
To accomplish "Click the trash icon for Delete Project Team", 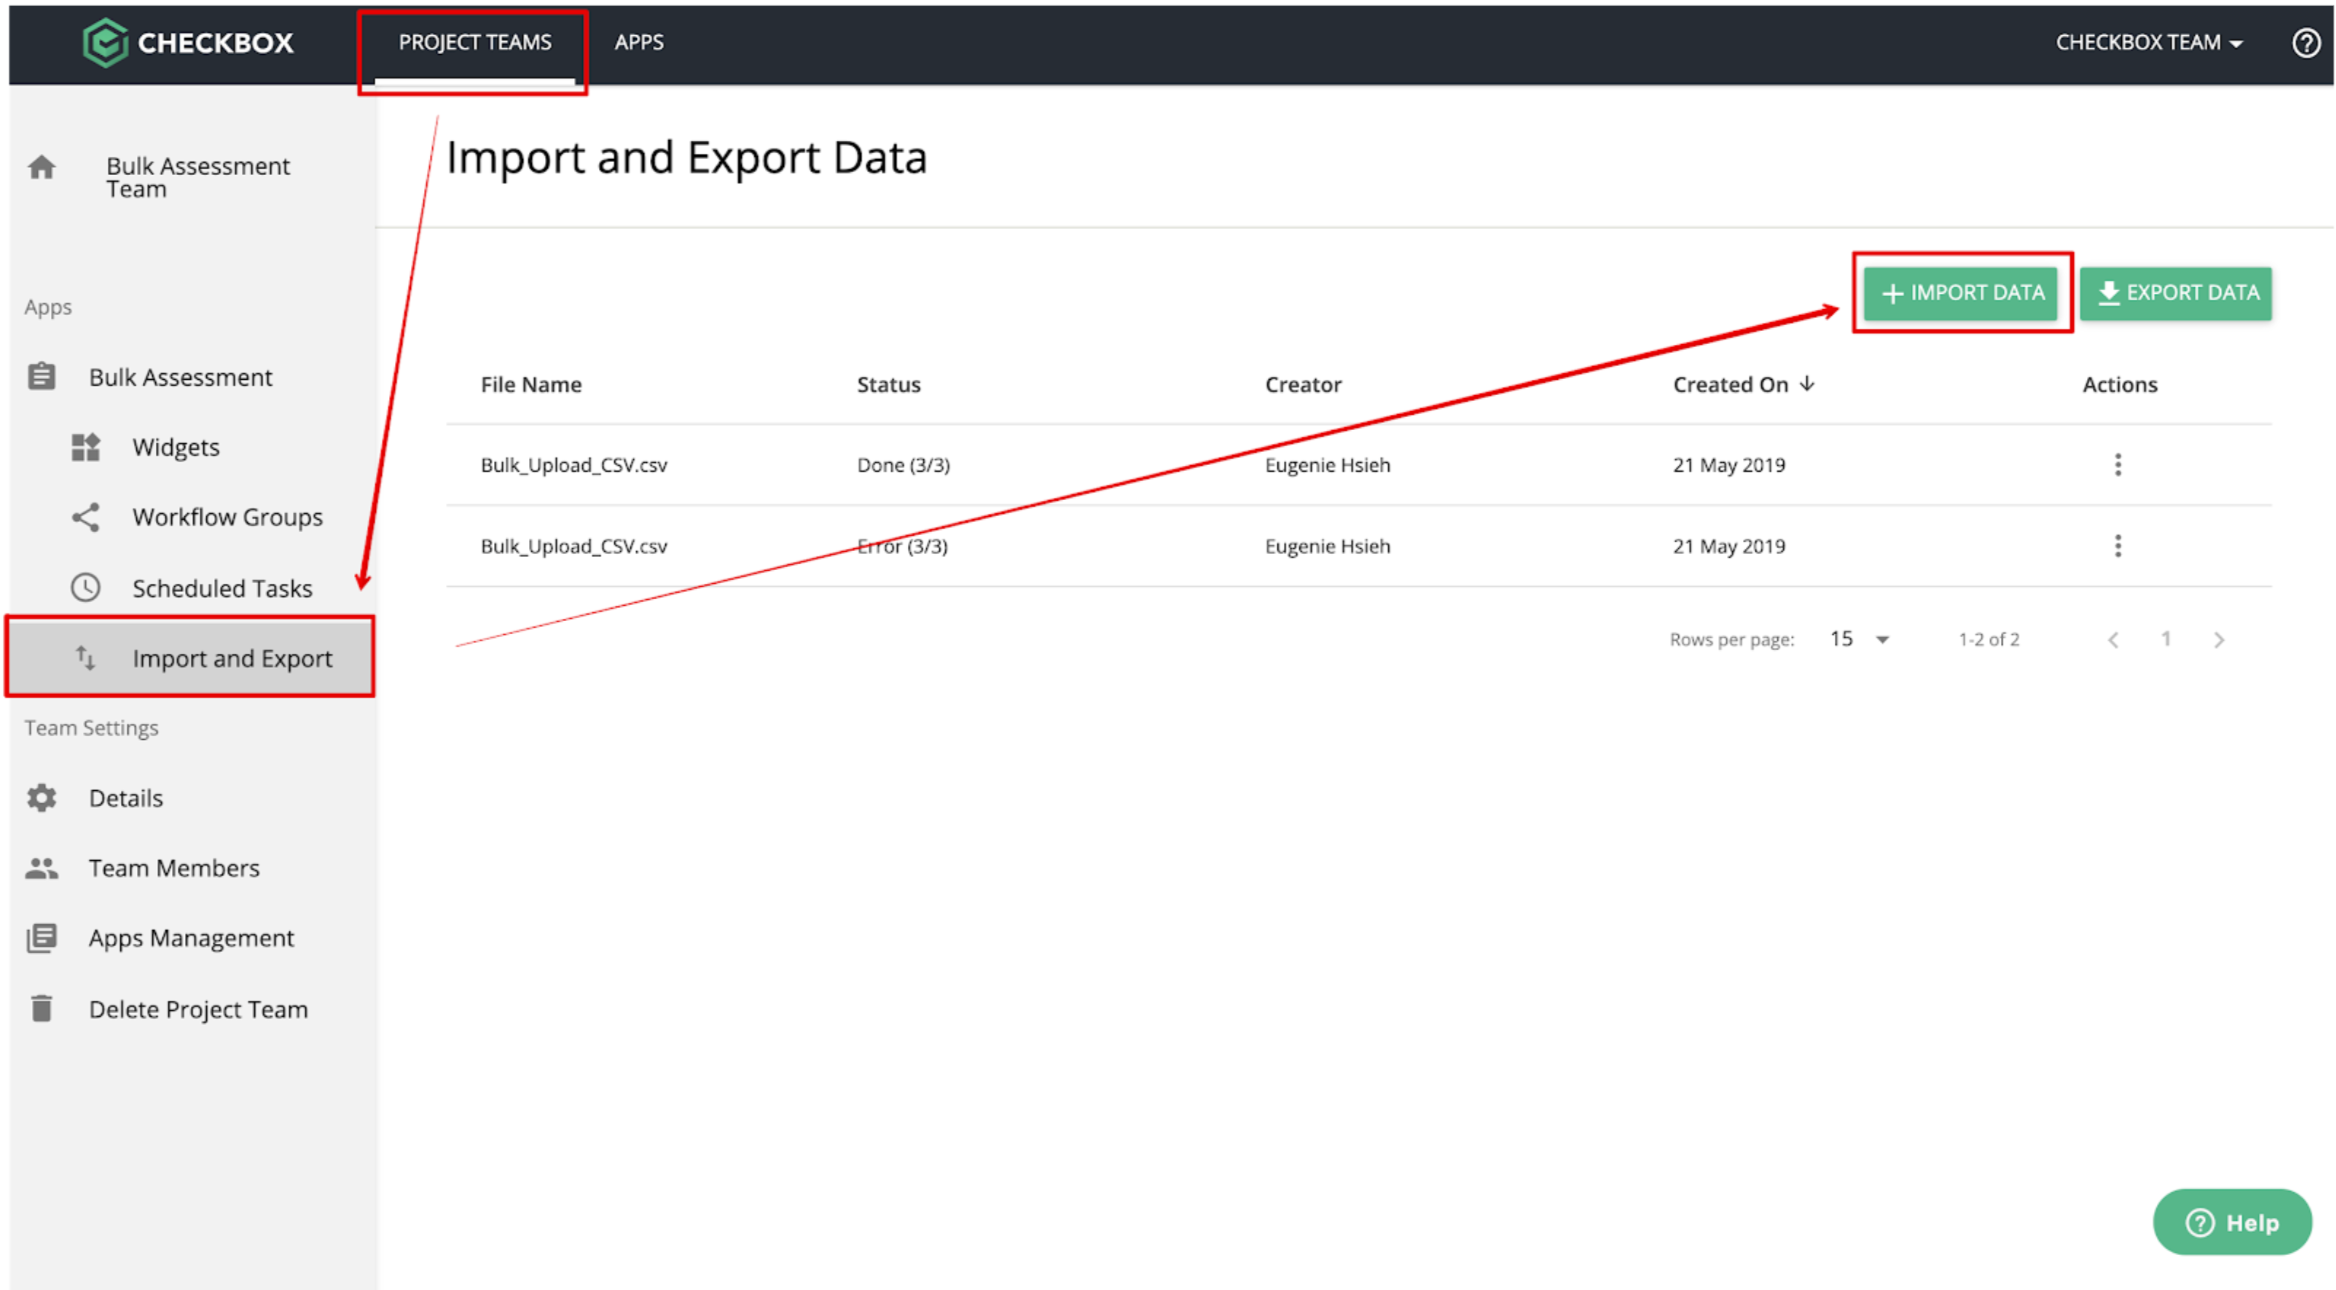I will [41, 1008].
